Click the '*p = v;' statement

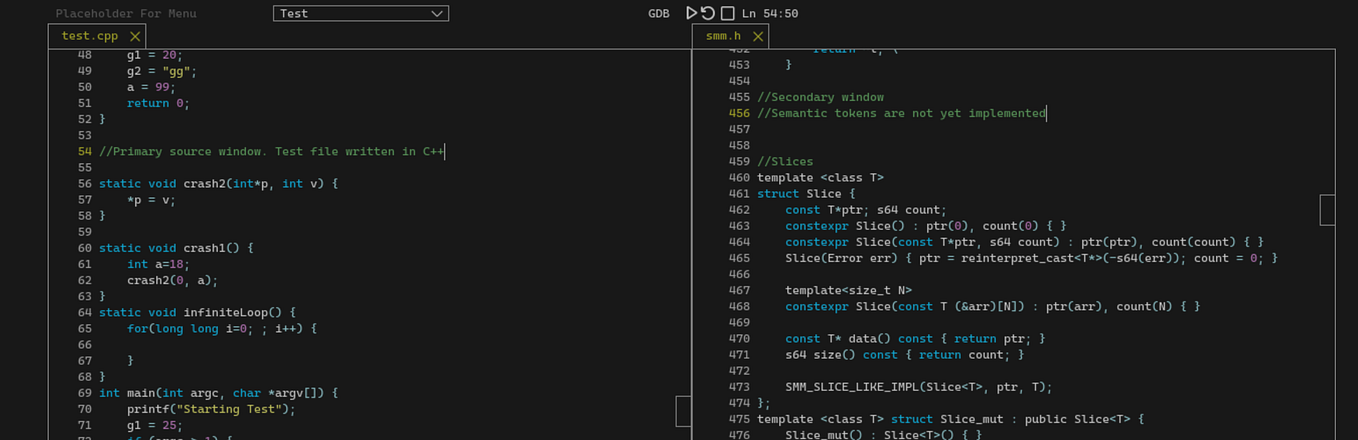pos(151,200)
